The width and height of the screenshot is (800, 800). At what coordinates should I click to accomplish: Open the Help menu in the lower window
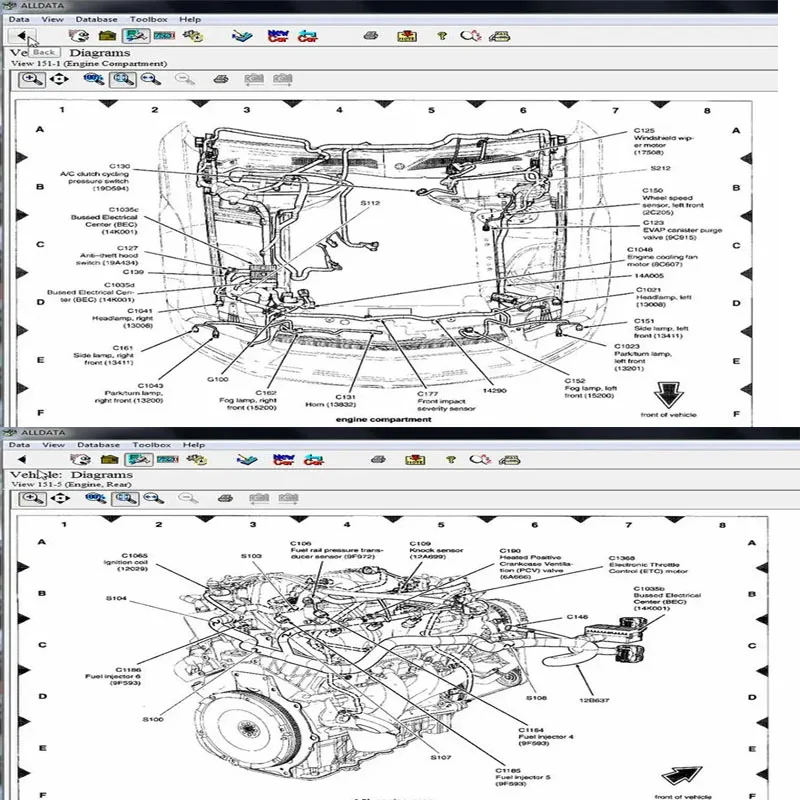[x=194, y=445]
